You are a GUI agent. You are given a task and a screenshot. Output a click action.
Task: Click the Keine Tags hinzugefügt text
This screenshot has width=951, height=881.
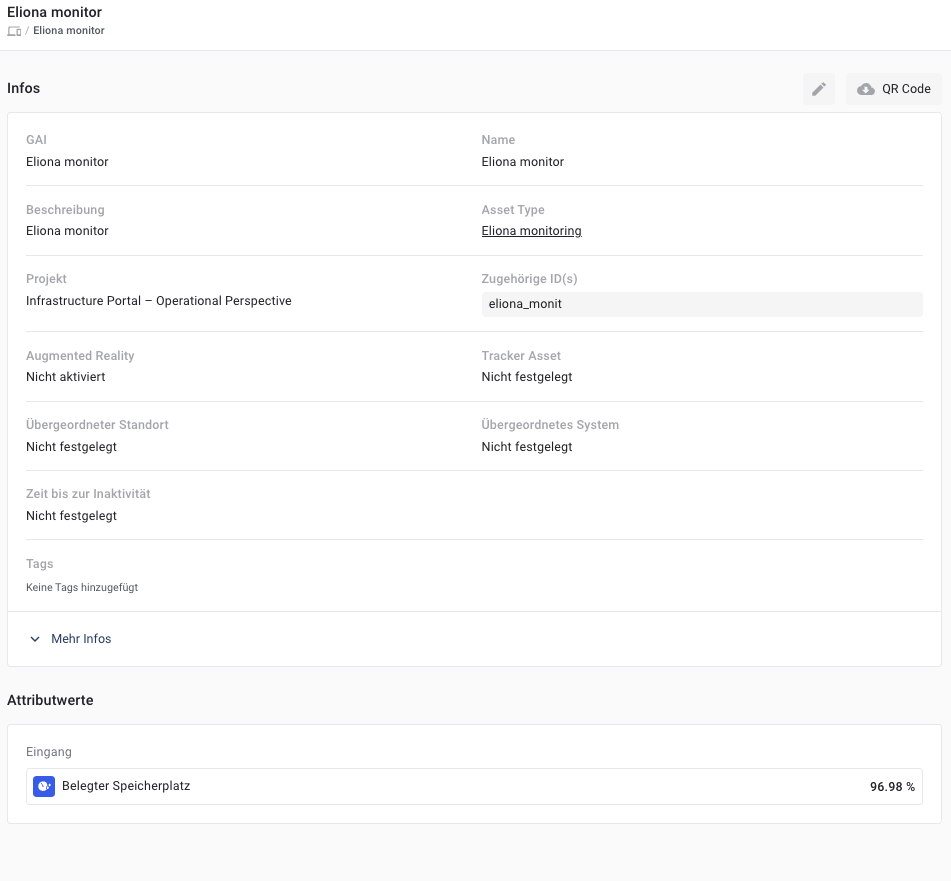point(82,588)
